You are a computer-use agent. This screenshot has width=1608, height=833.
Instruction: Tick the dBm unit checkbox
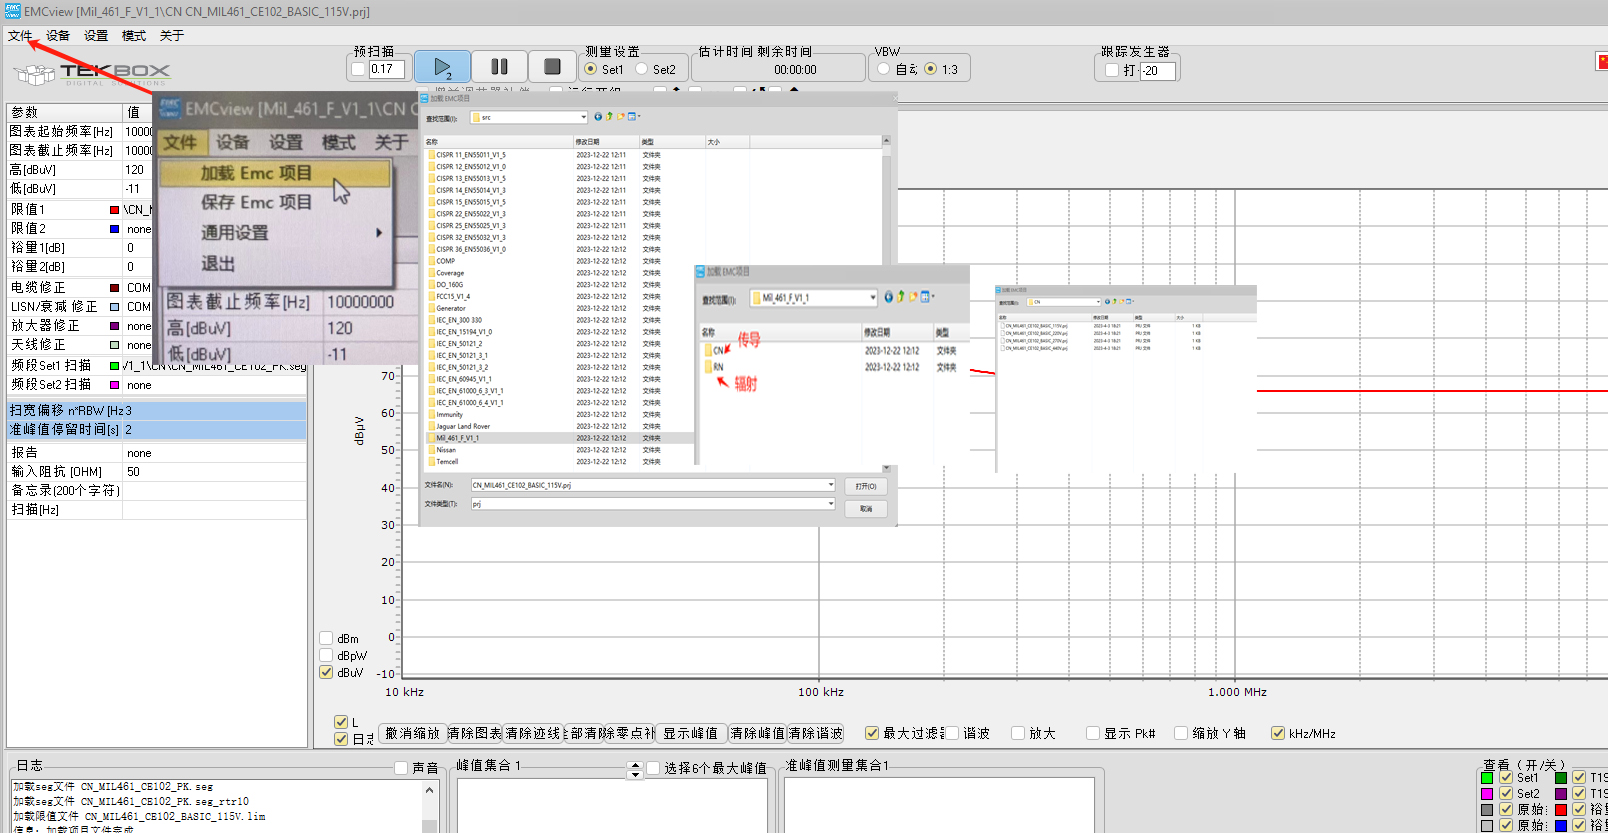click(x=326, y=638)
